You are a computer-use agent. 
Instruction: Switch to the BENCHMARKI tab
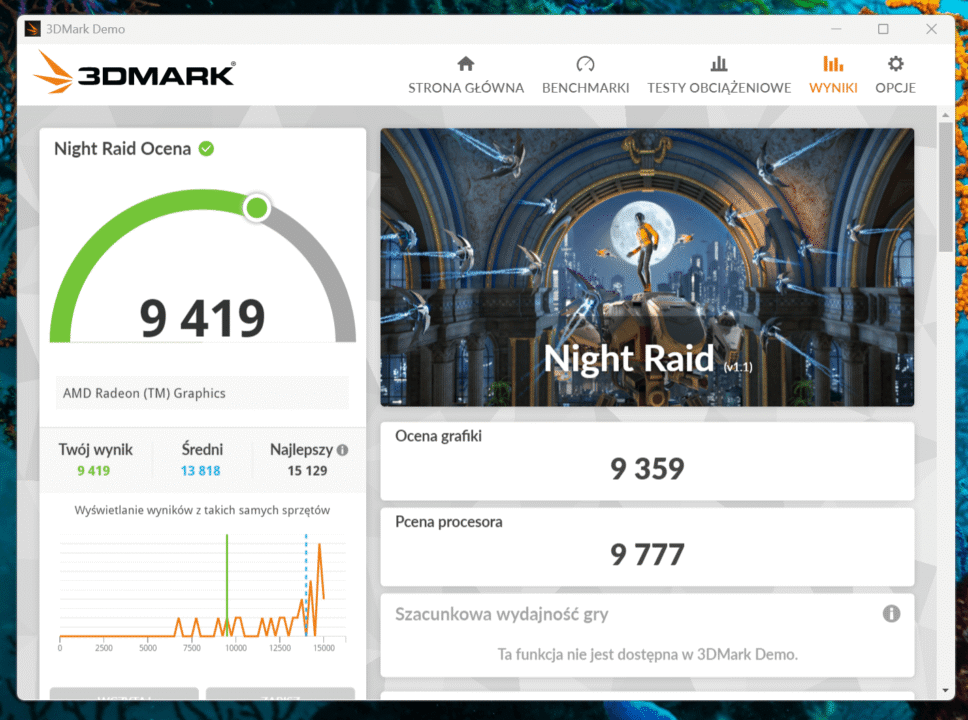tap(585, 87)
